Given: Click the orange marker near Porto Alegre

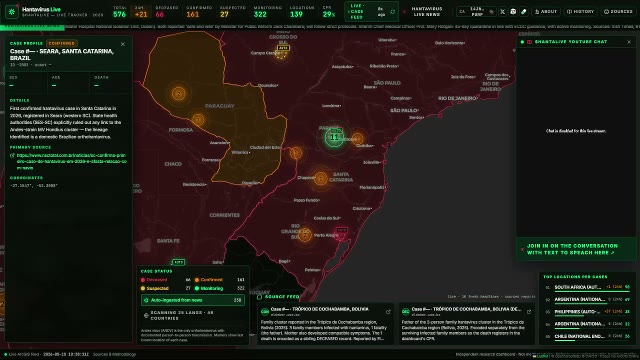Looking at the screenshot, I should [305, 235].
